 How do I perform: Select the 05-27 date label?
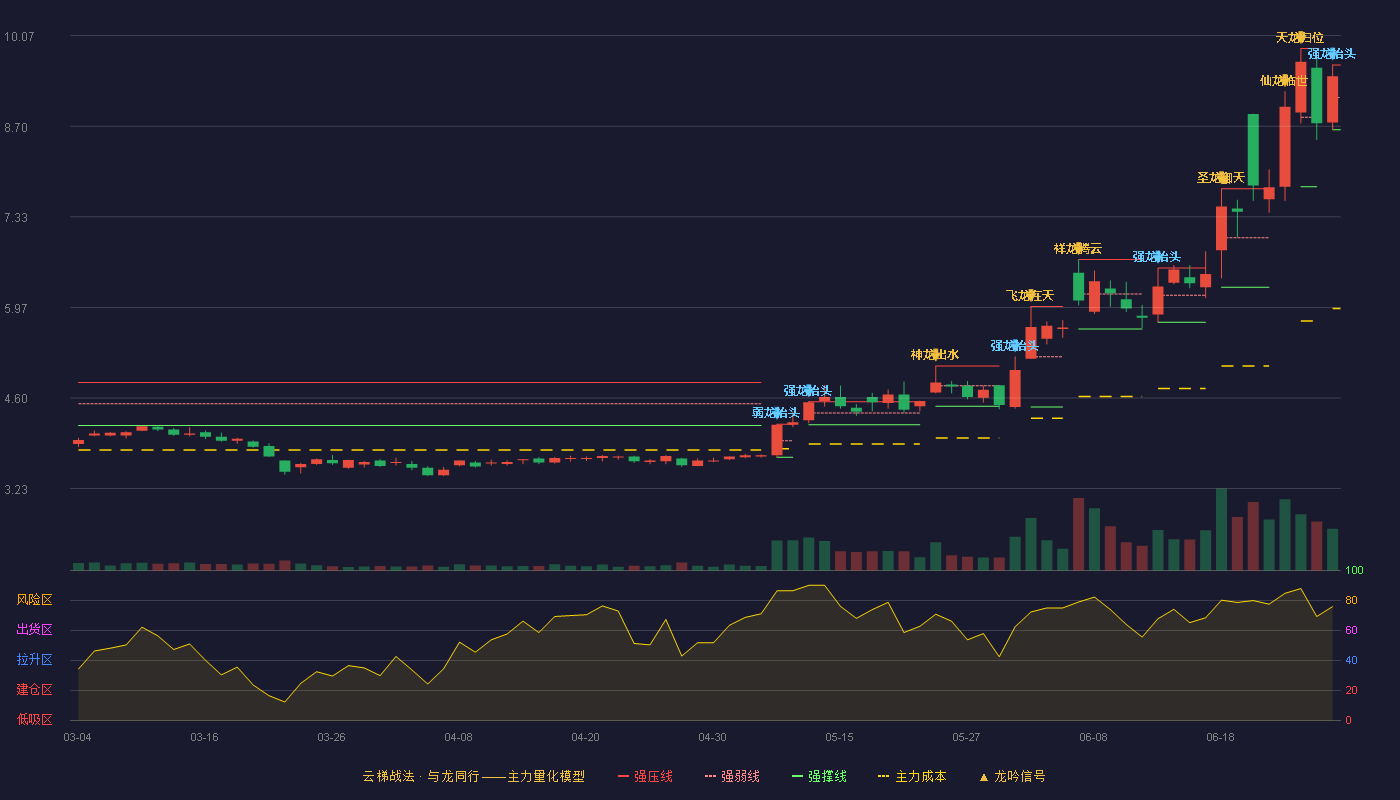pyautogui.click(x=966, y=737)
